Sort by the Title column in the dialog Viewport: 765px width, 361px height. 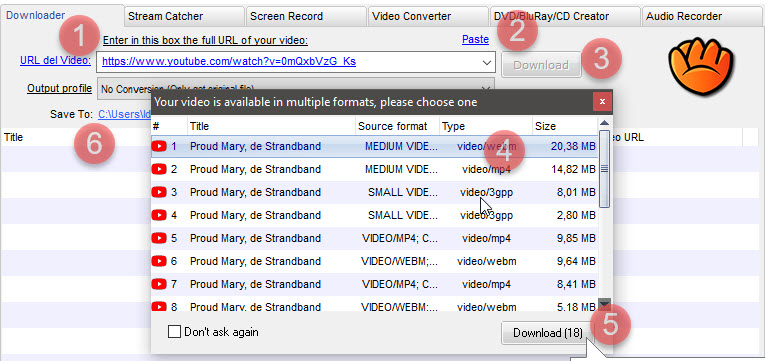coord(271,126)
